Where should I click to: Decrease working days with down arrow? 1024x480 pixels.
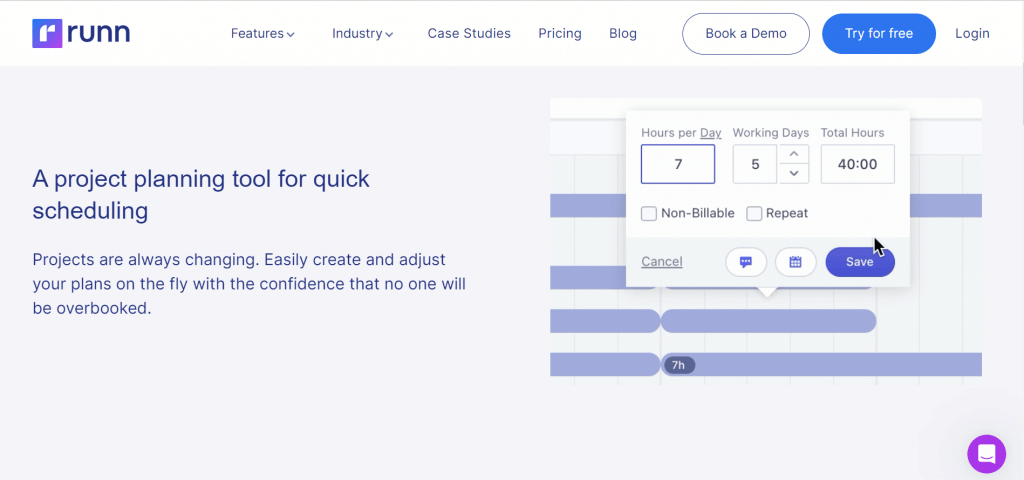tap(794, 174)
